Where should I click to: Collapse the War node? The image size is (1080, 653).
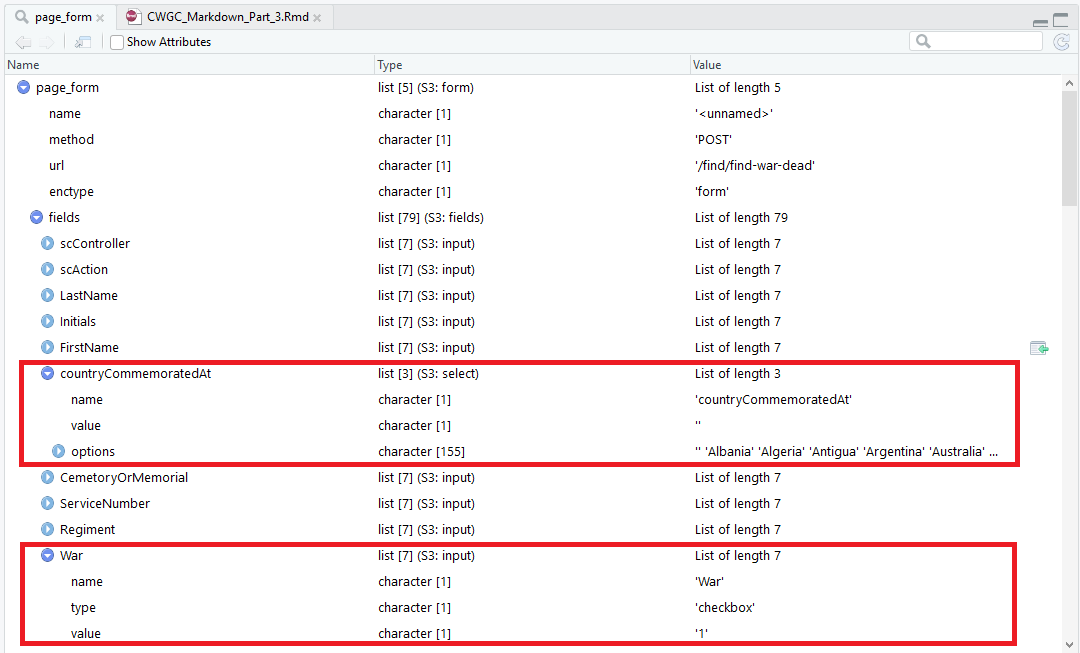click(47, 555)
